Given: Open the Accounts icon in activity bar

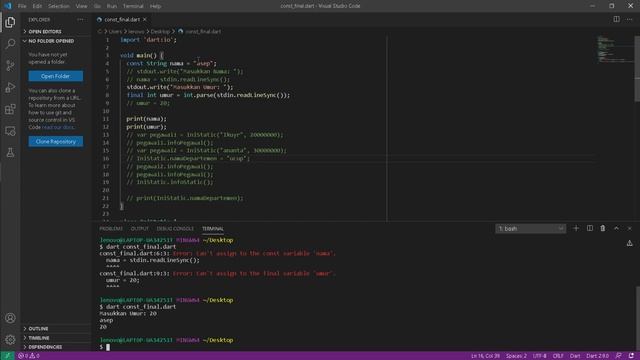Looking at the screenshot, I should pos(10,318).
